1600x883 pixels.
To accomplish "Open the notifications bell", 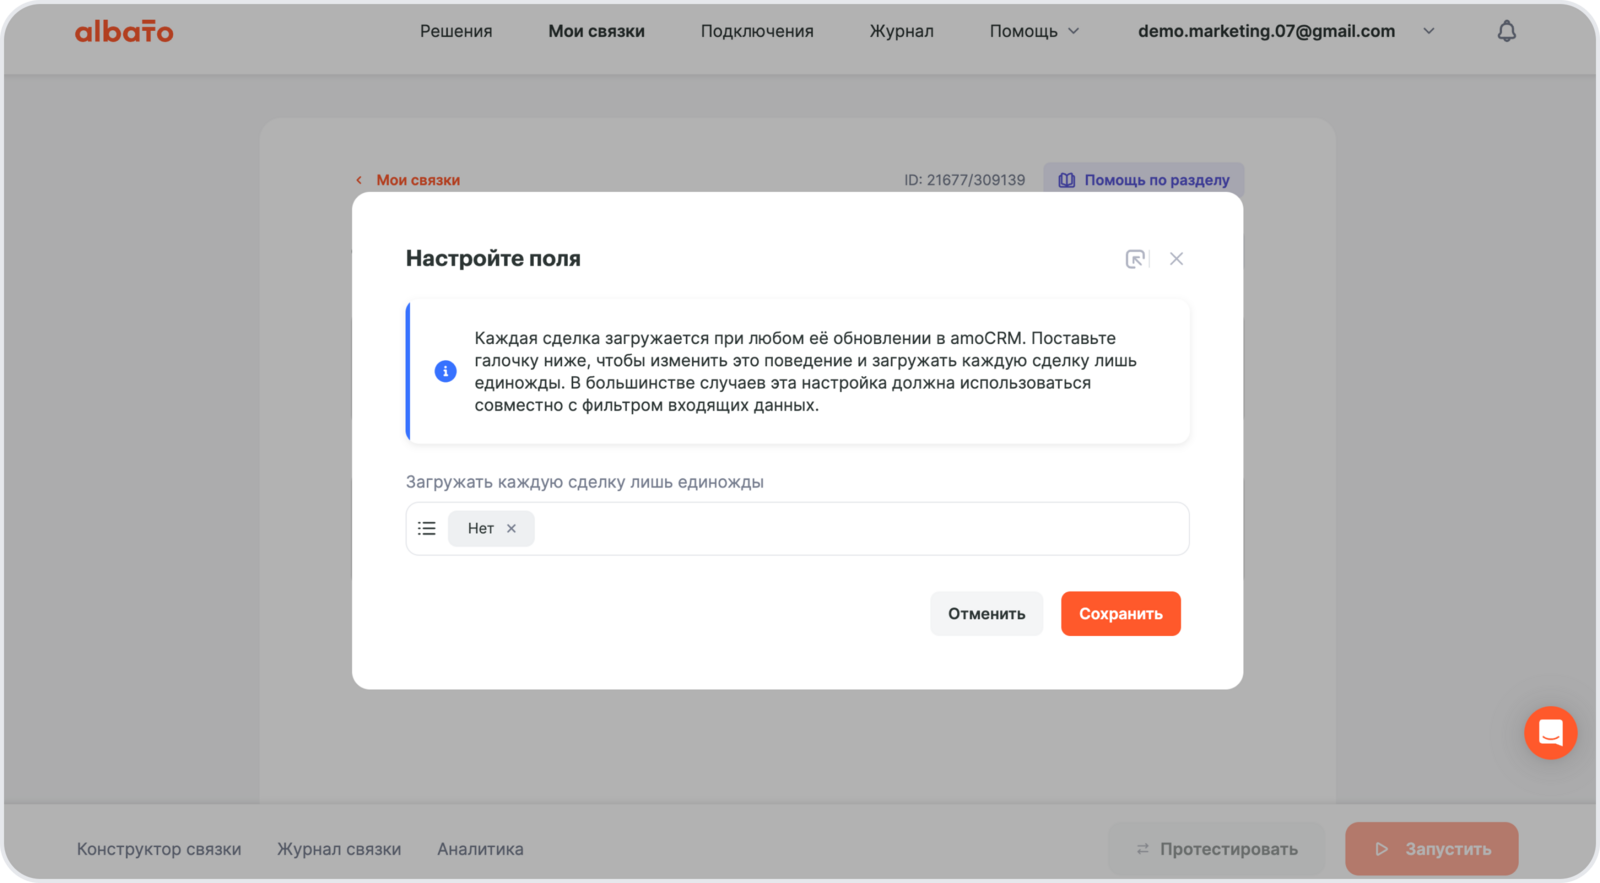I will 1506,32.
